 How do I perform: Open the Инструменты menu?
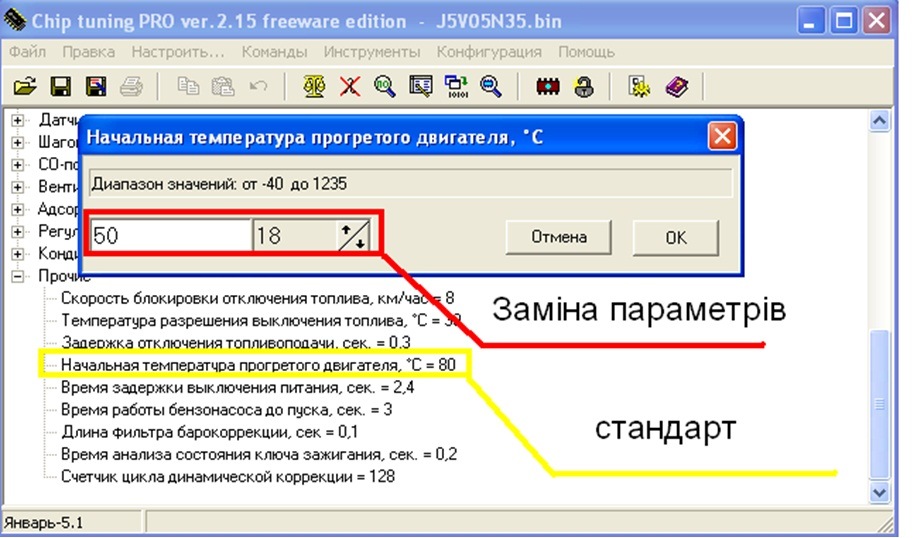372,51
